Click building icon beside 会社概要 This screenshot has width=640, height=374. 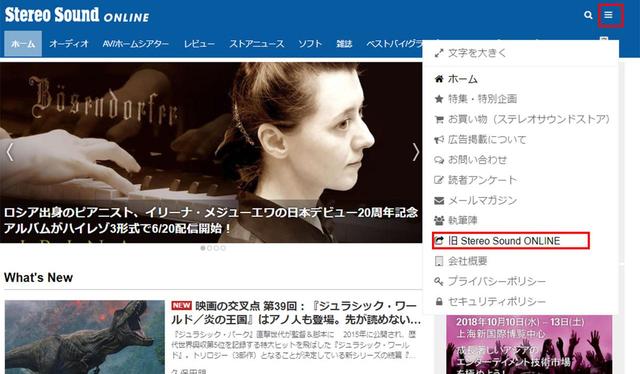(x=439, y=261)
